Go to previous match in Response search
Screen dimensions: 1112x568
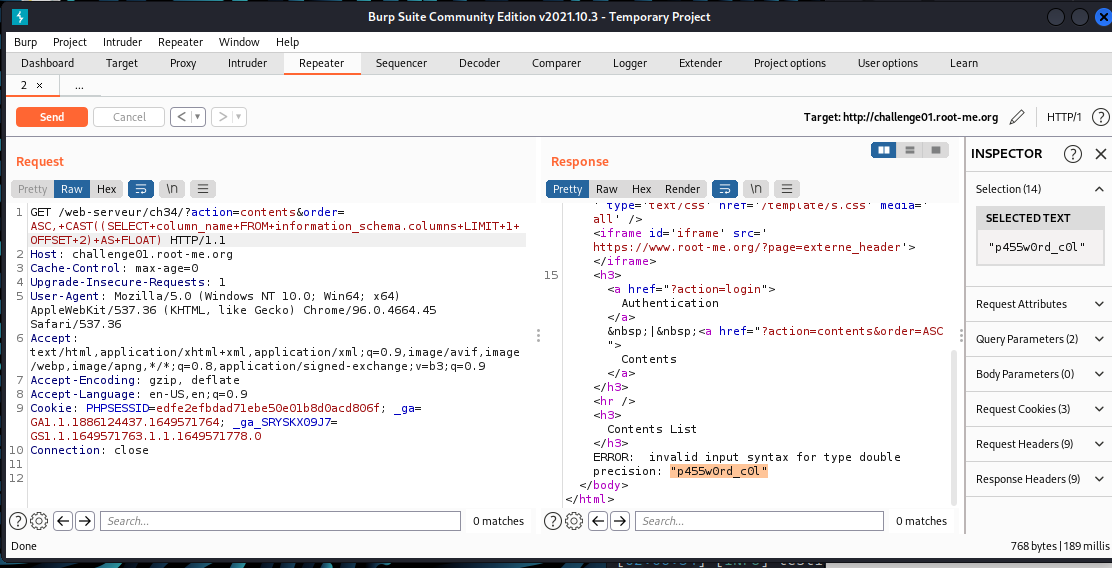pos(599,521)
